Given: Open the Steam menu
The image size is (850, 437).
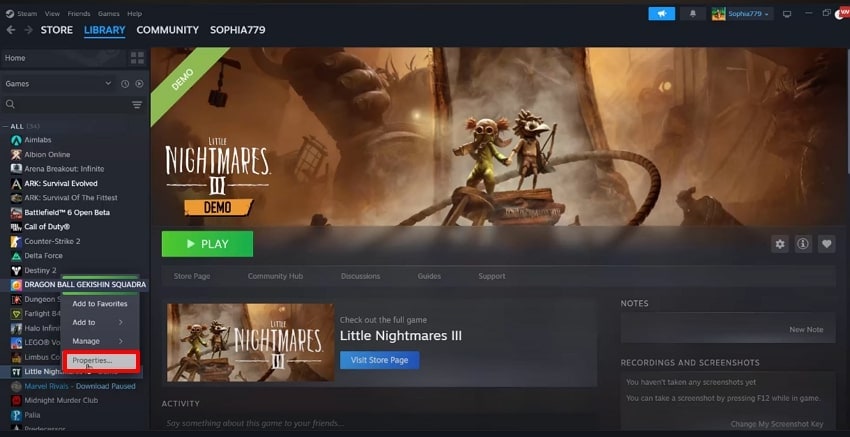Looking at the screenshot, I should tap(27, 14).
